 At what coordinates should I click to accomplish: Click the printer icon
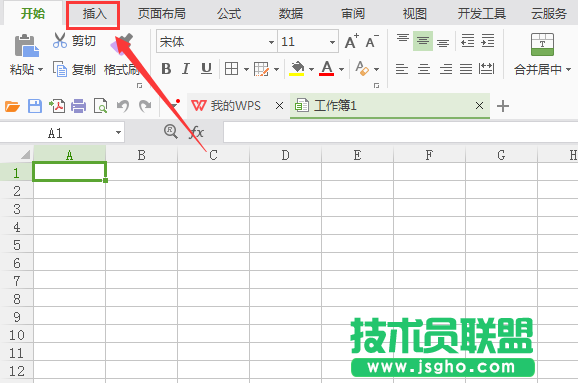(79, 106)
